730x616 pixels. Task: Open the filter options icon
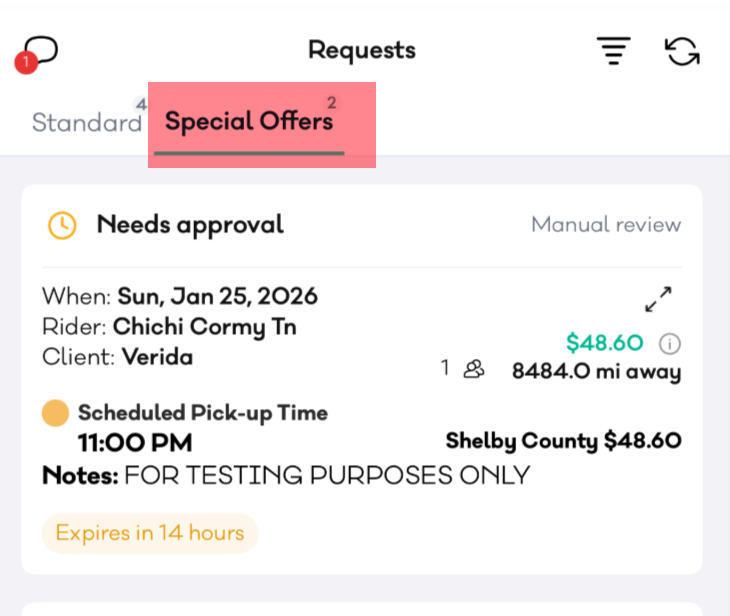613,51
